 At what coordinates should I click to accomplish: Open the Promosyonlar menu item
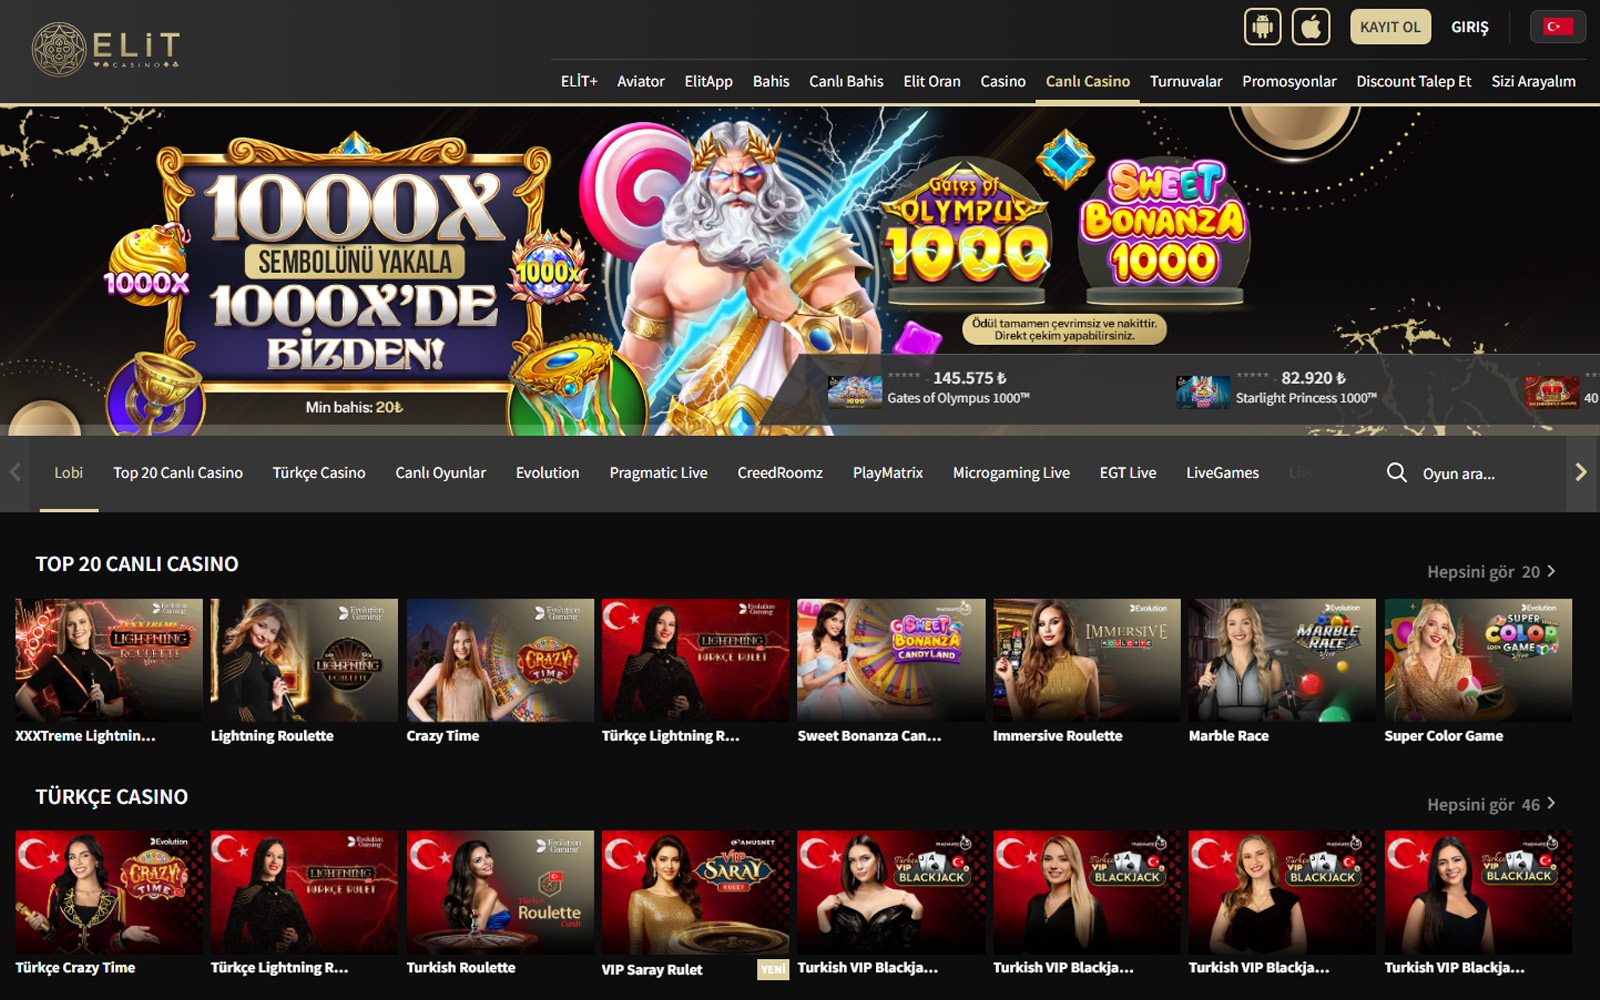click(1289, 81)
